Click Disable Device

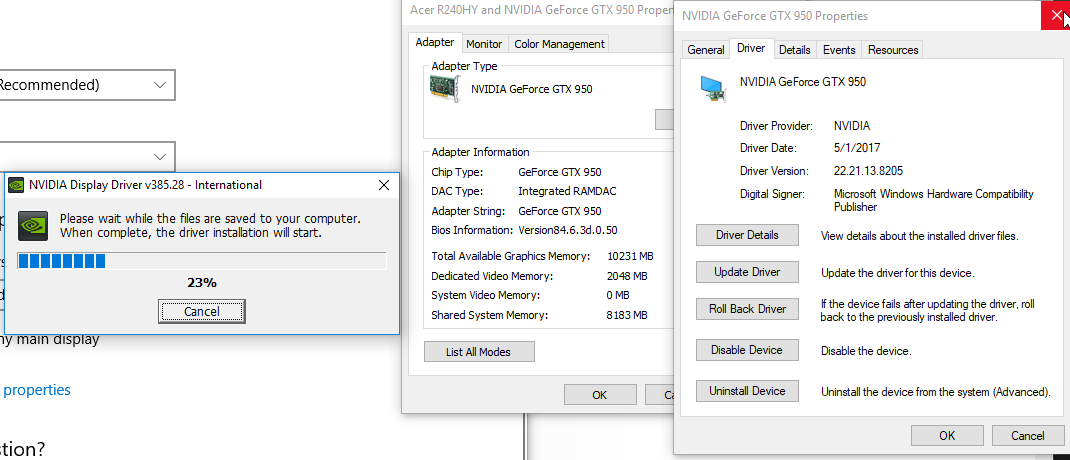click(747, 349)
